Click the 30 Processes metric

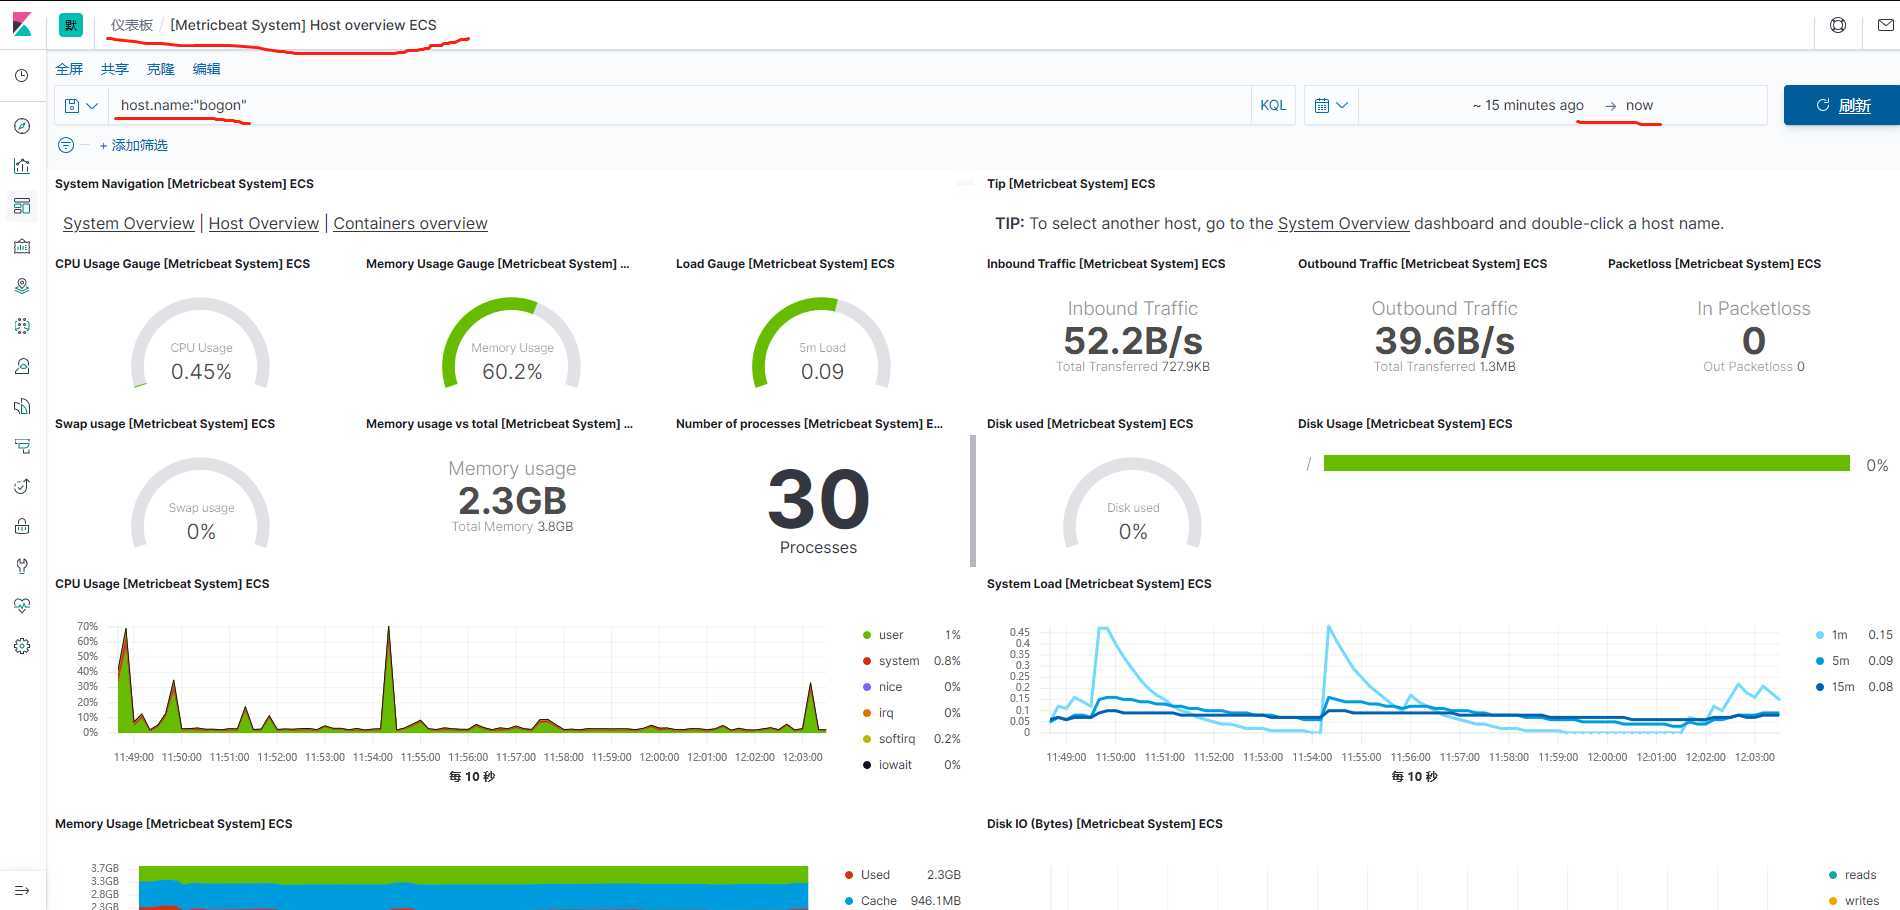[818, 510]
